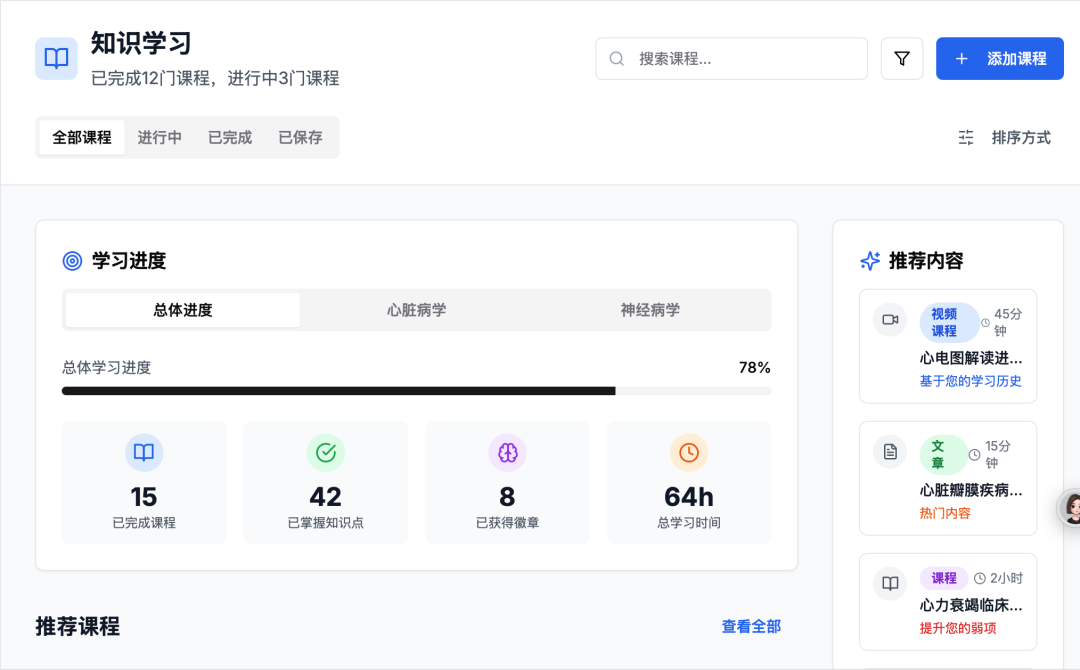The image size is (1080, 670).
Task: Click the purple brain icon for 已获得徽章
Action: (x=507, y=453)
